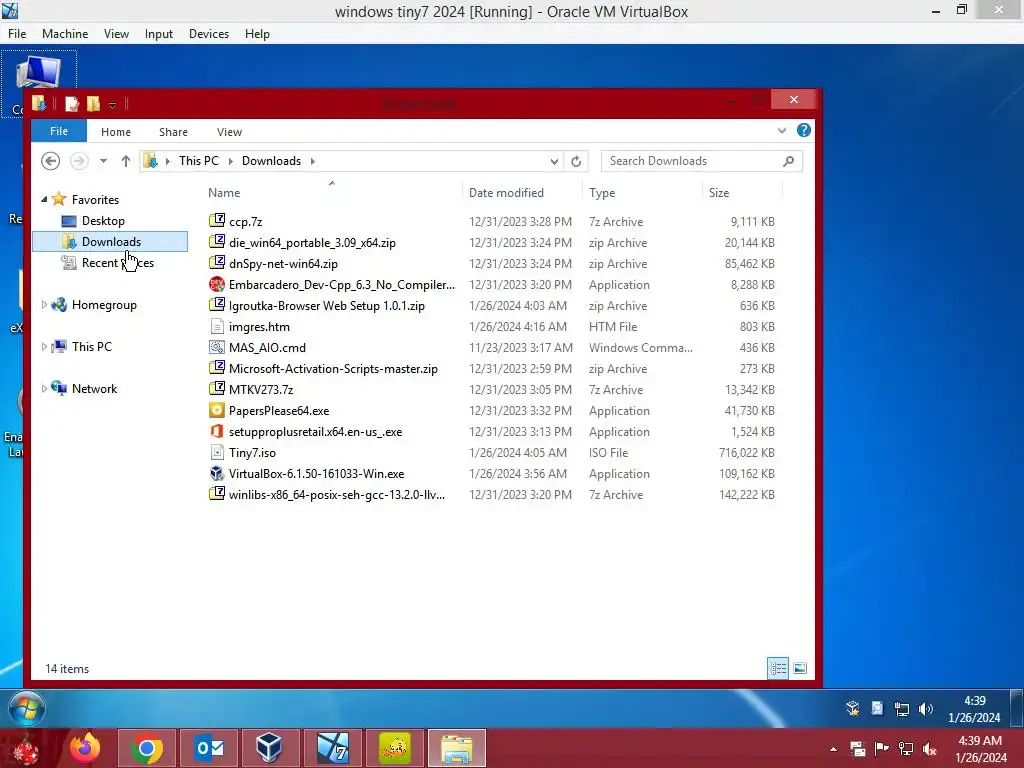1024x768 pixels.
Task: Expand breadcrumb arrow after Downloads
Action: (x=312, y=161)
